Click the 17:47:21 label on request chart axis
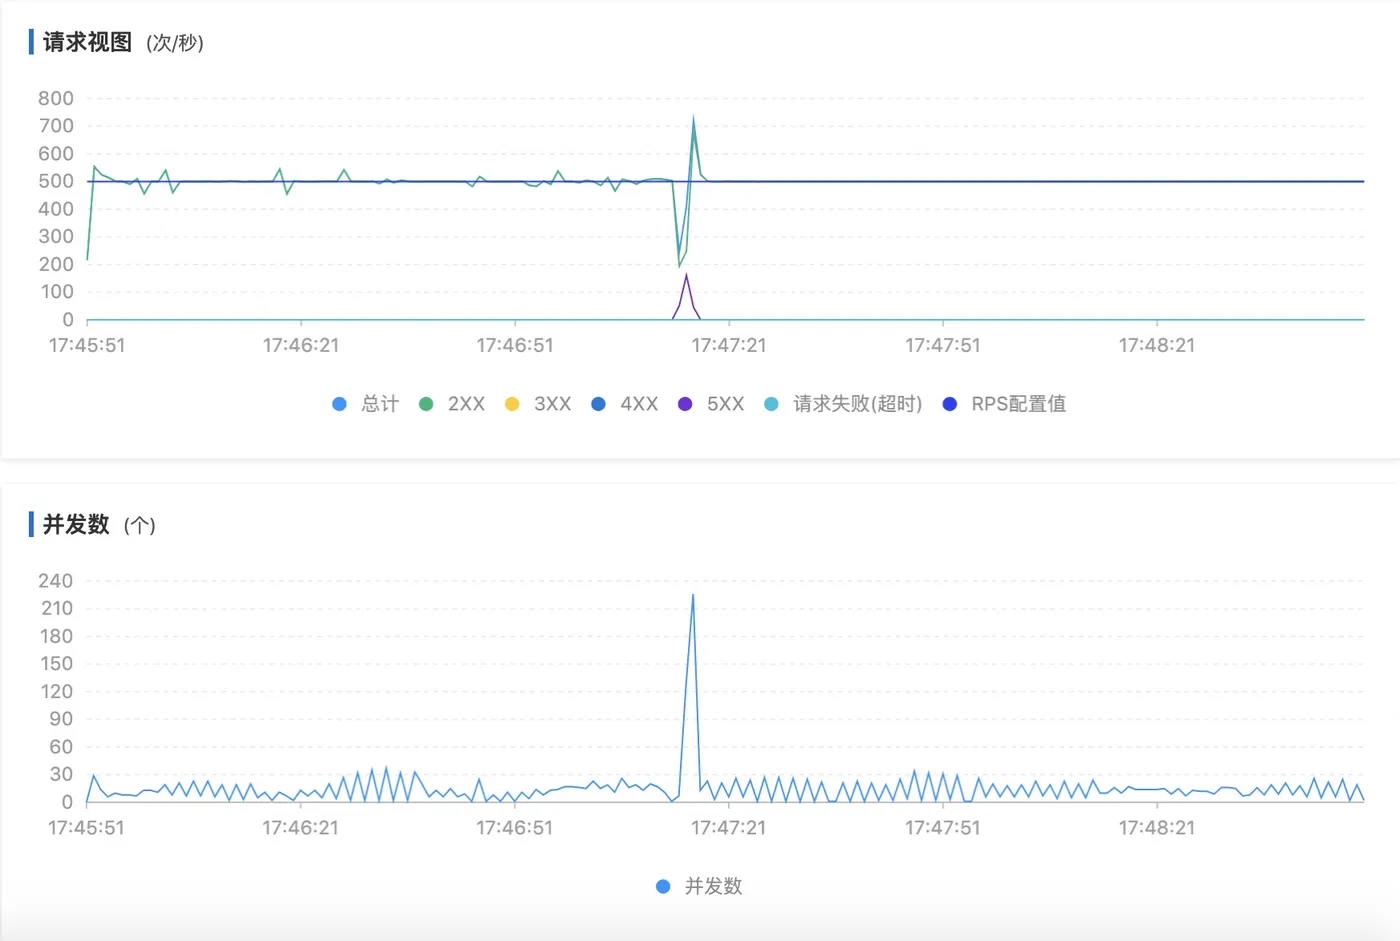 click(729, 345)
